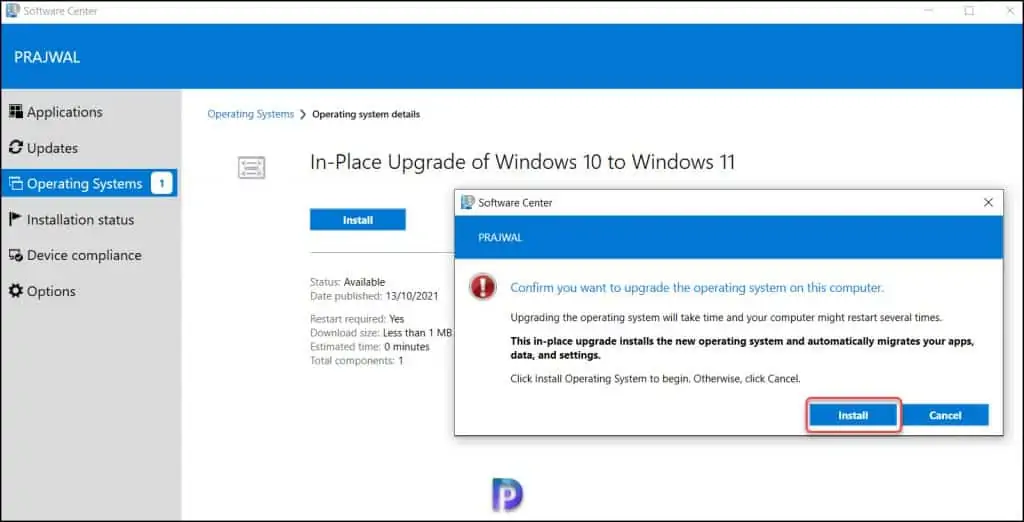Click the 'Upgrading the operating system will take time' text
This screenshot has width=1024, height=522.
pyautogui.click(x=726, y=318)
